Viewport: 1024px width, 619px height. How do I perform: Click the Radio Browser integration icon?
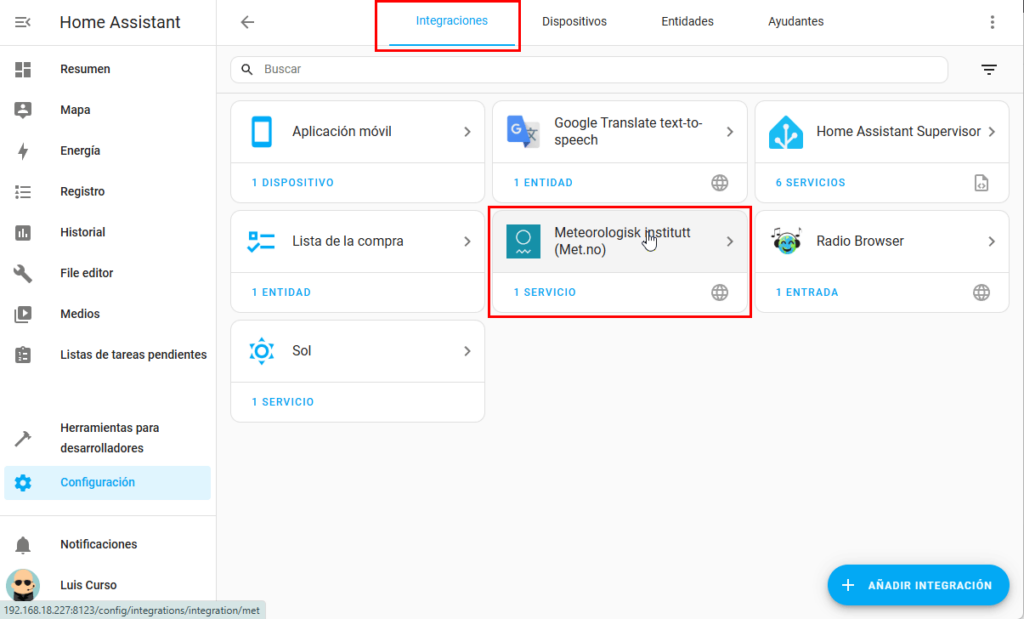[x=785, y=241]
